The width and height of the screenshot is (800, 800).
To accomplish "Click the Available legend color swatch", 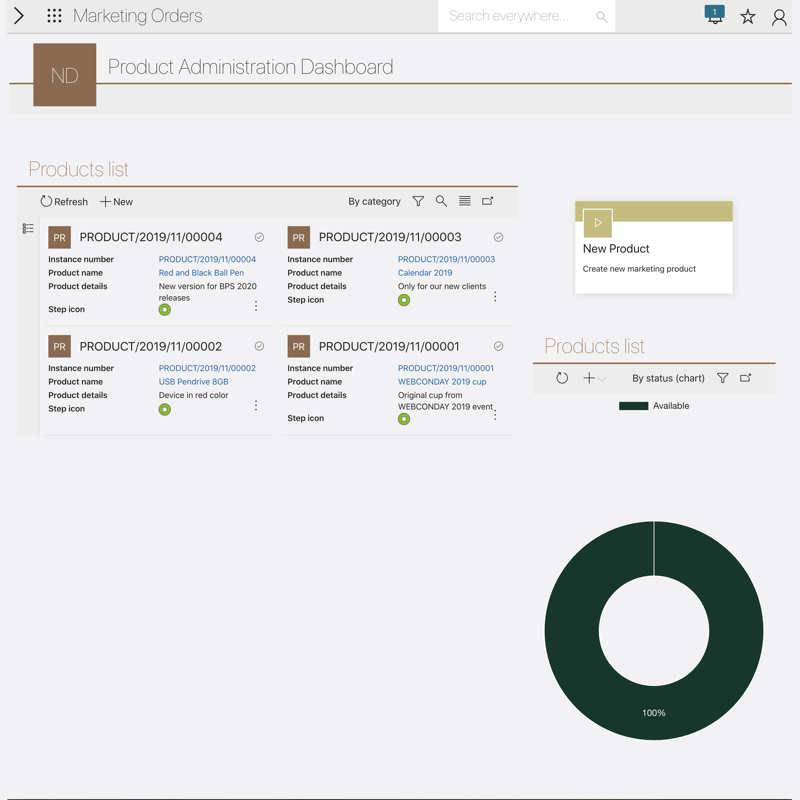I will tap(633, 406).
